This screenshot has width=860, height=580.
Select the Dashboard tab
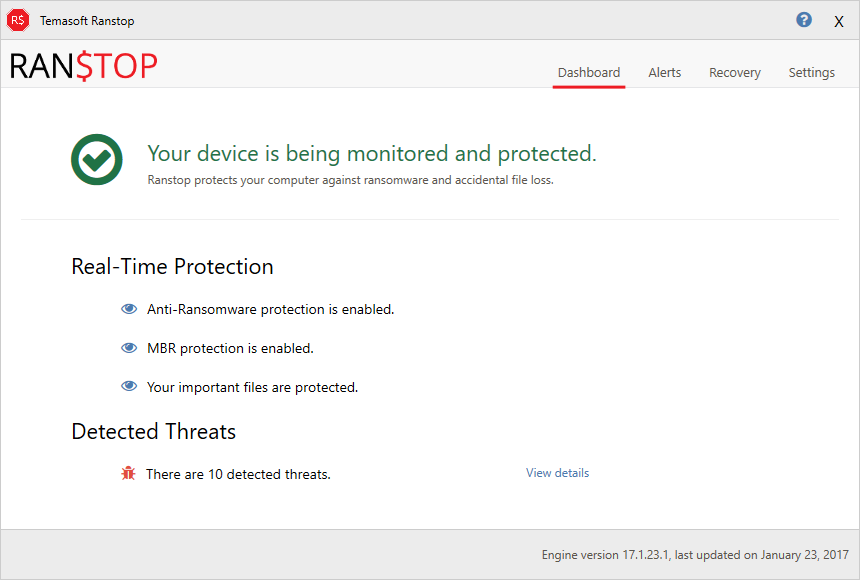point(589,72)
